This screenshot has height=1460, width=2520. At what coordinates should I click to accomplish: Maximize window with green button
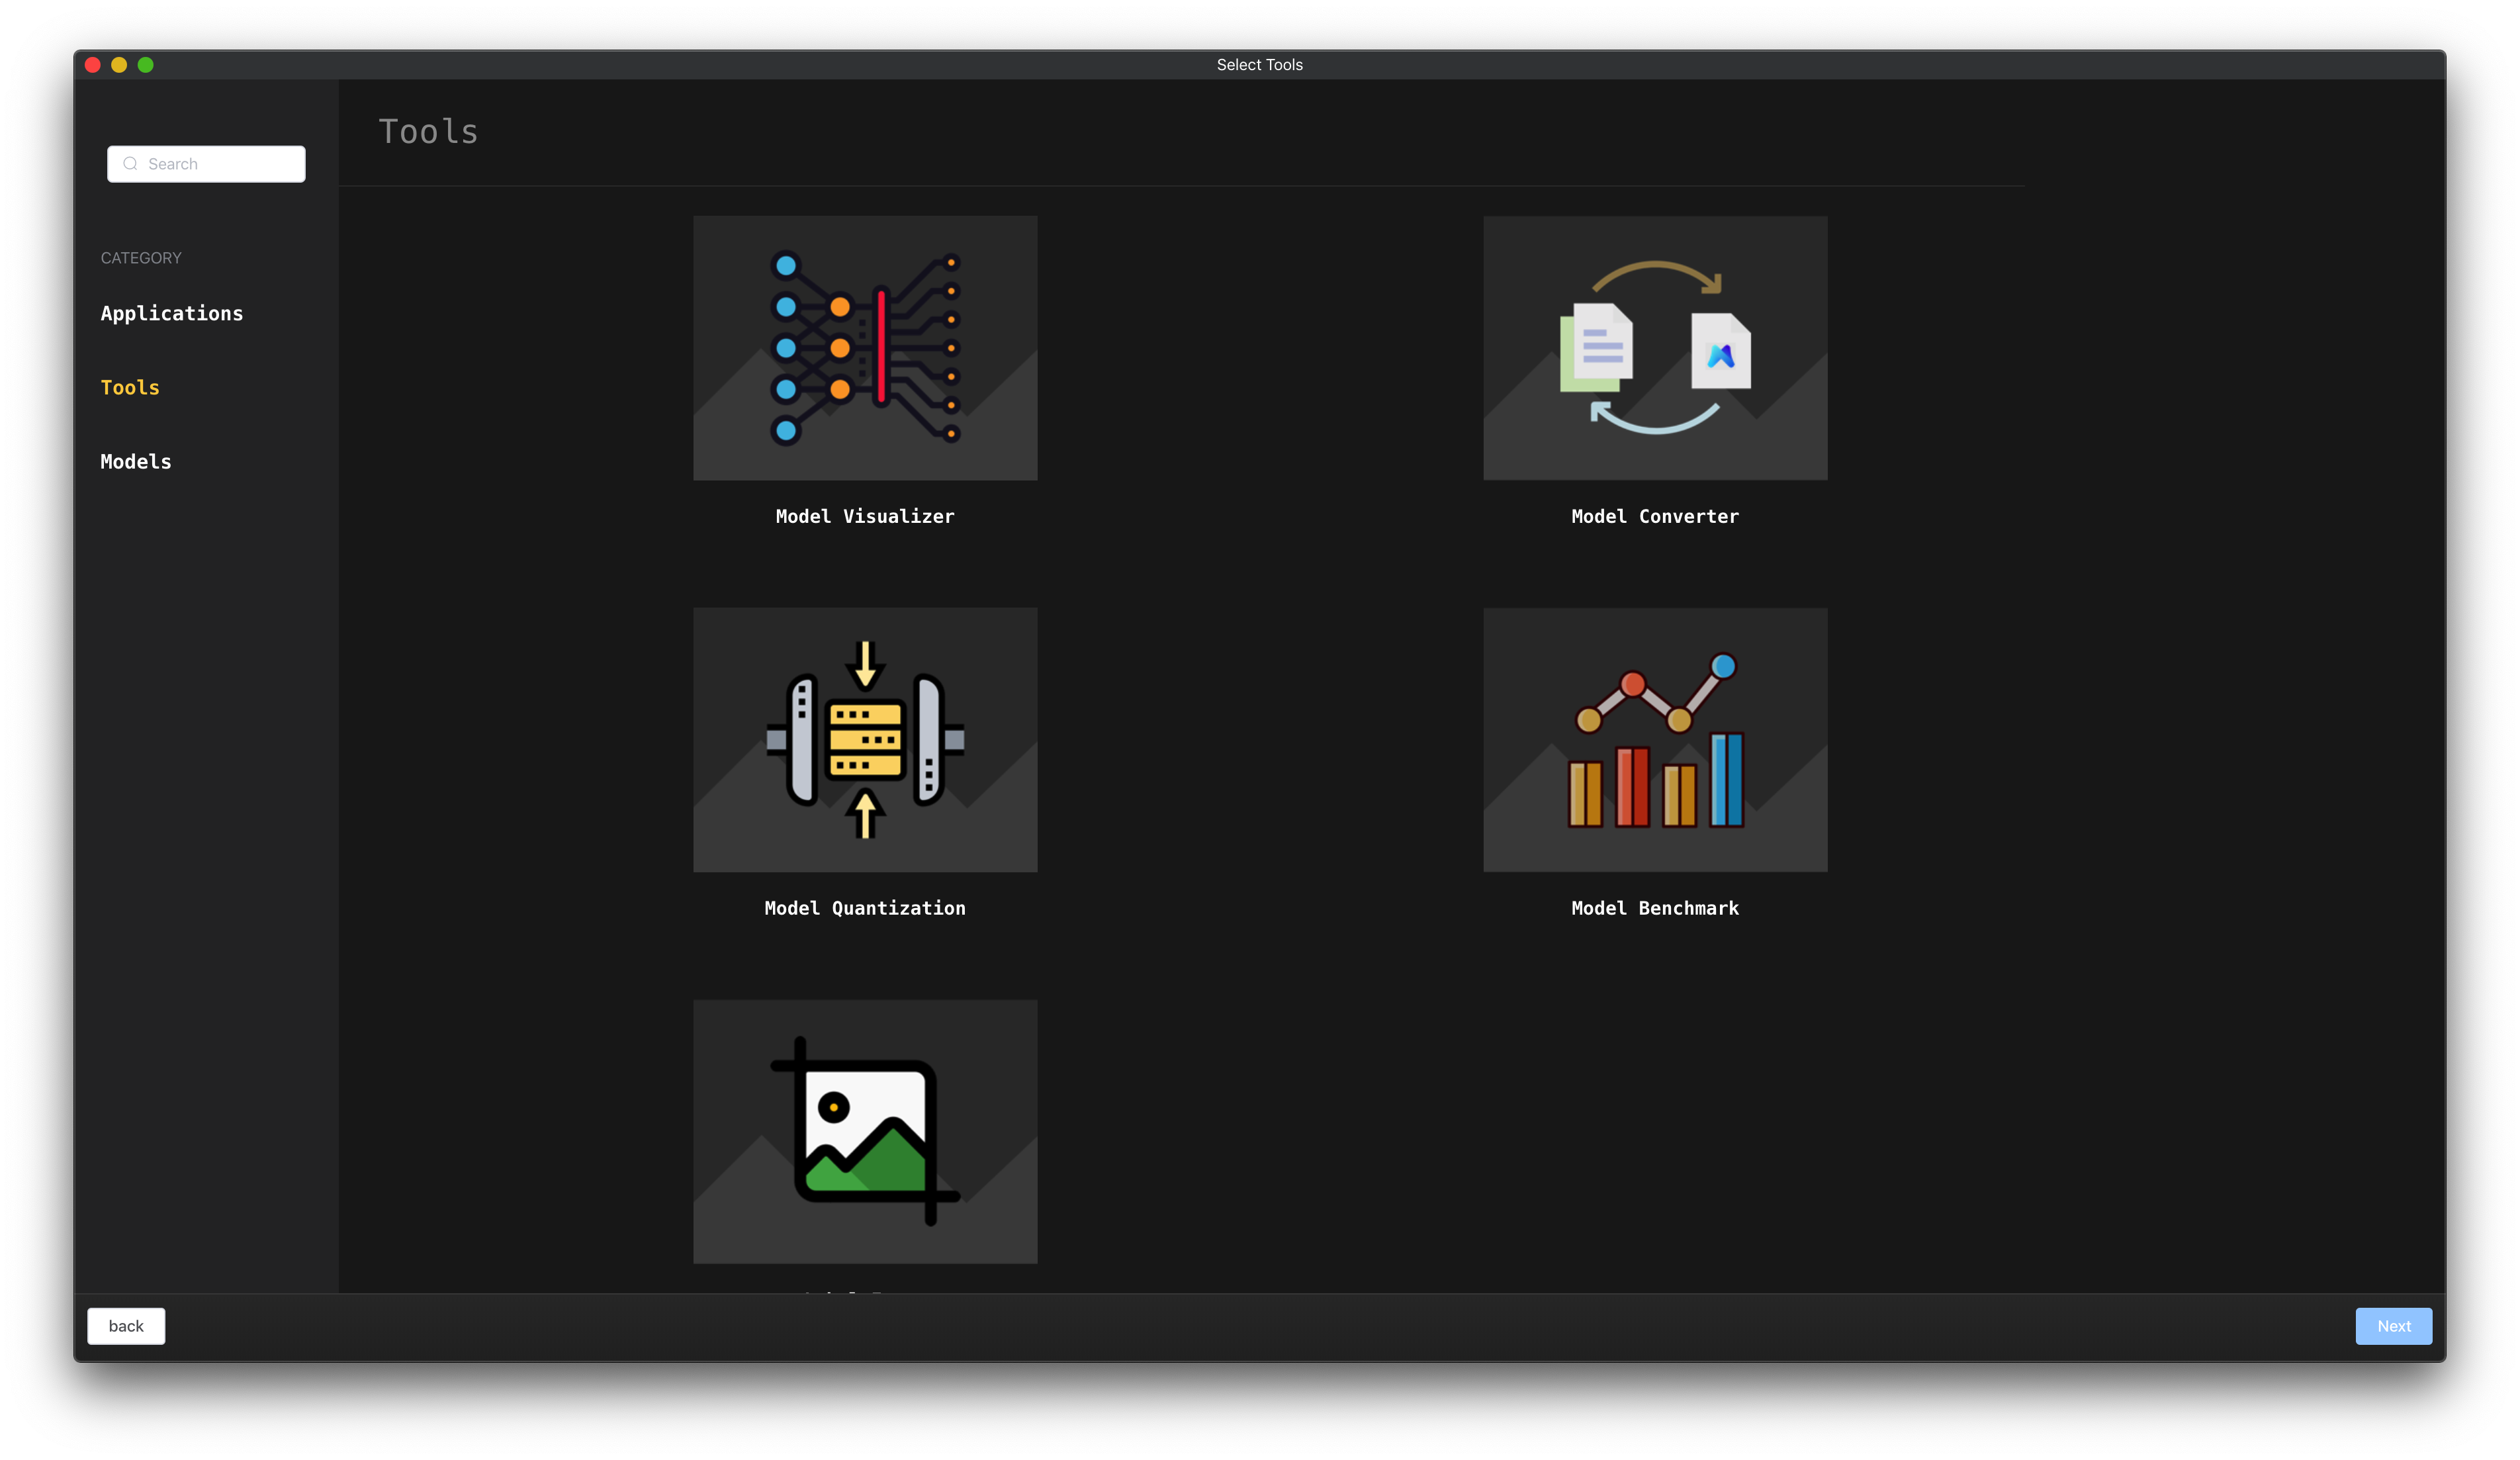click(x=146, y=65)
